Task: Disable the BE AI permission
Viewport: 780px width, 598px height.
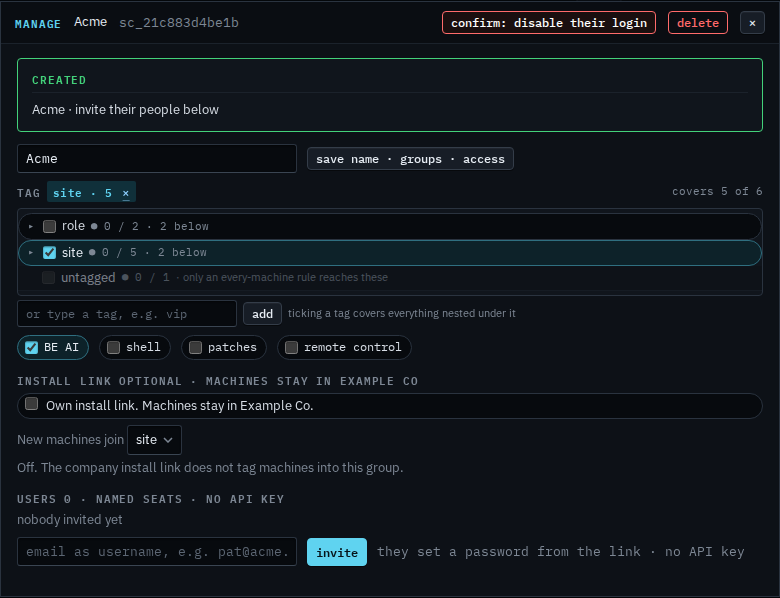Action: [31, 347]
